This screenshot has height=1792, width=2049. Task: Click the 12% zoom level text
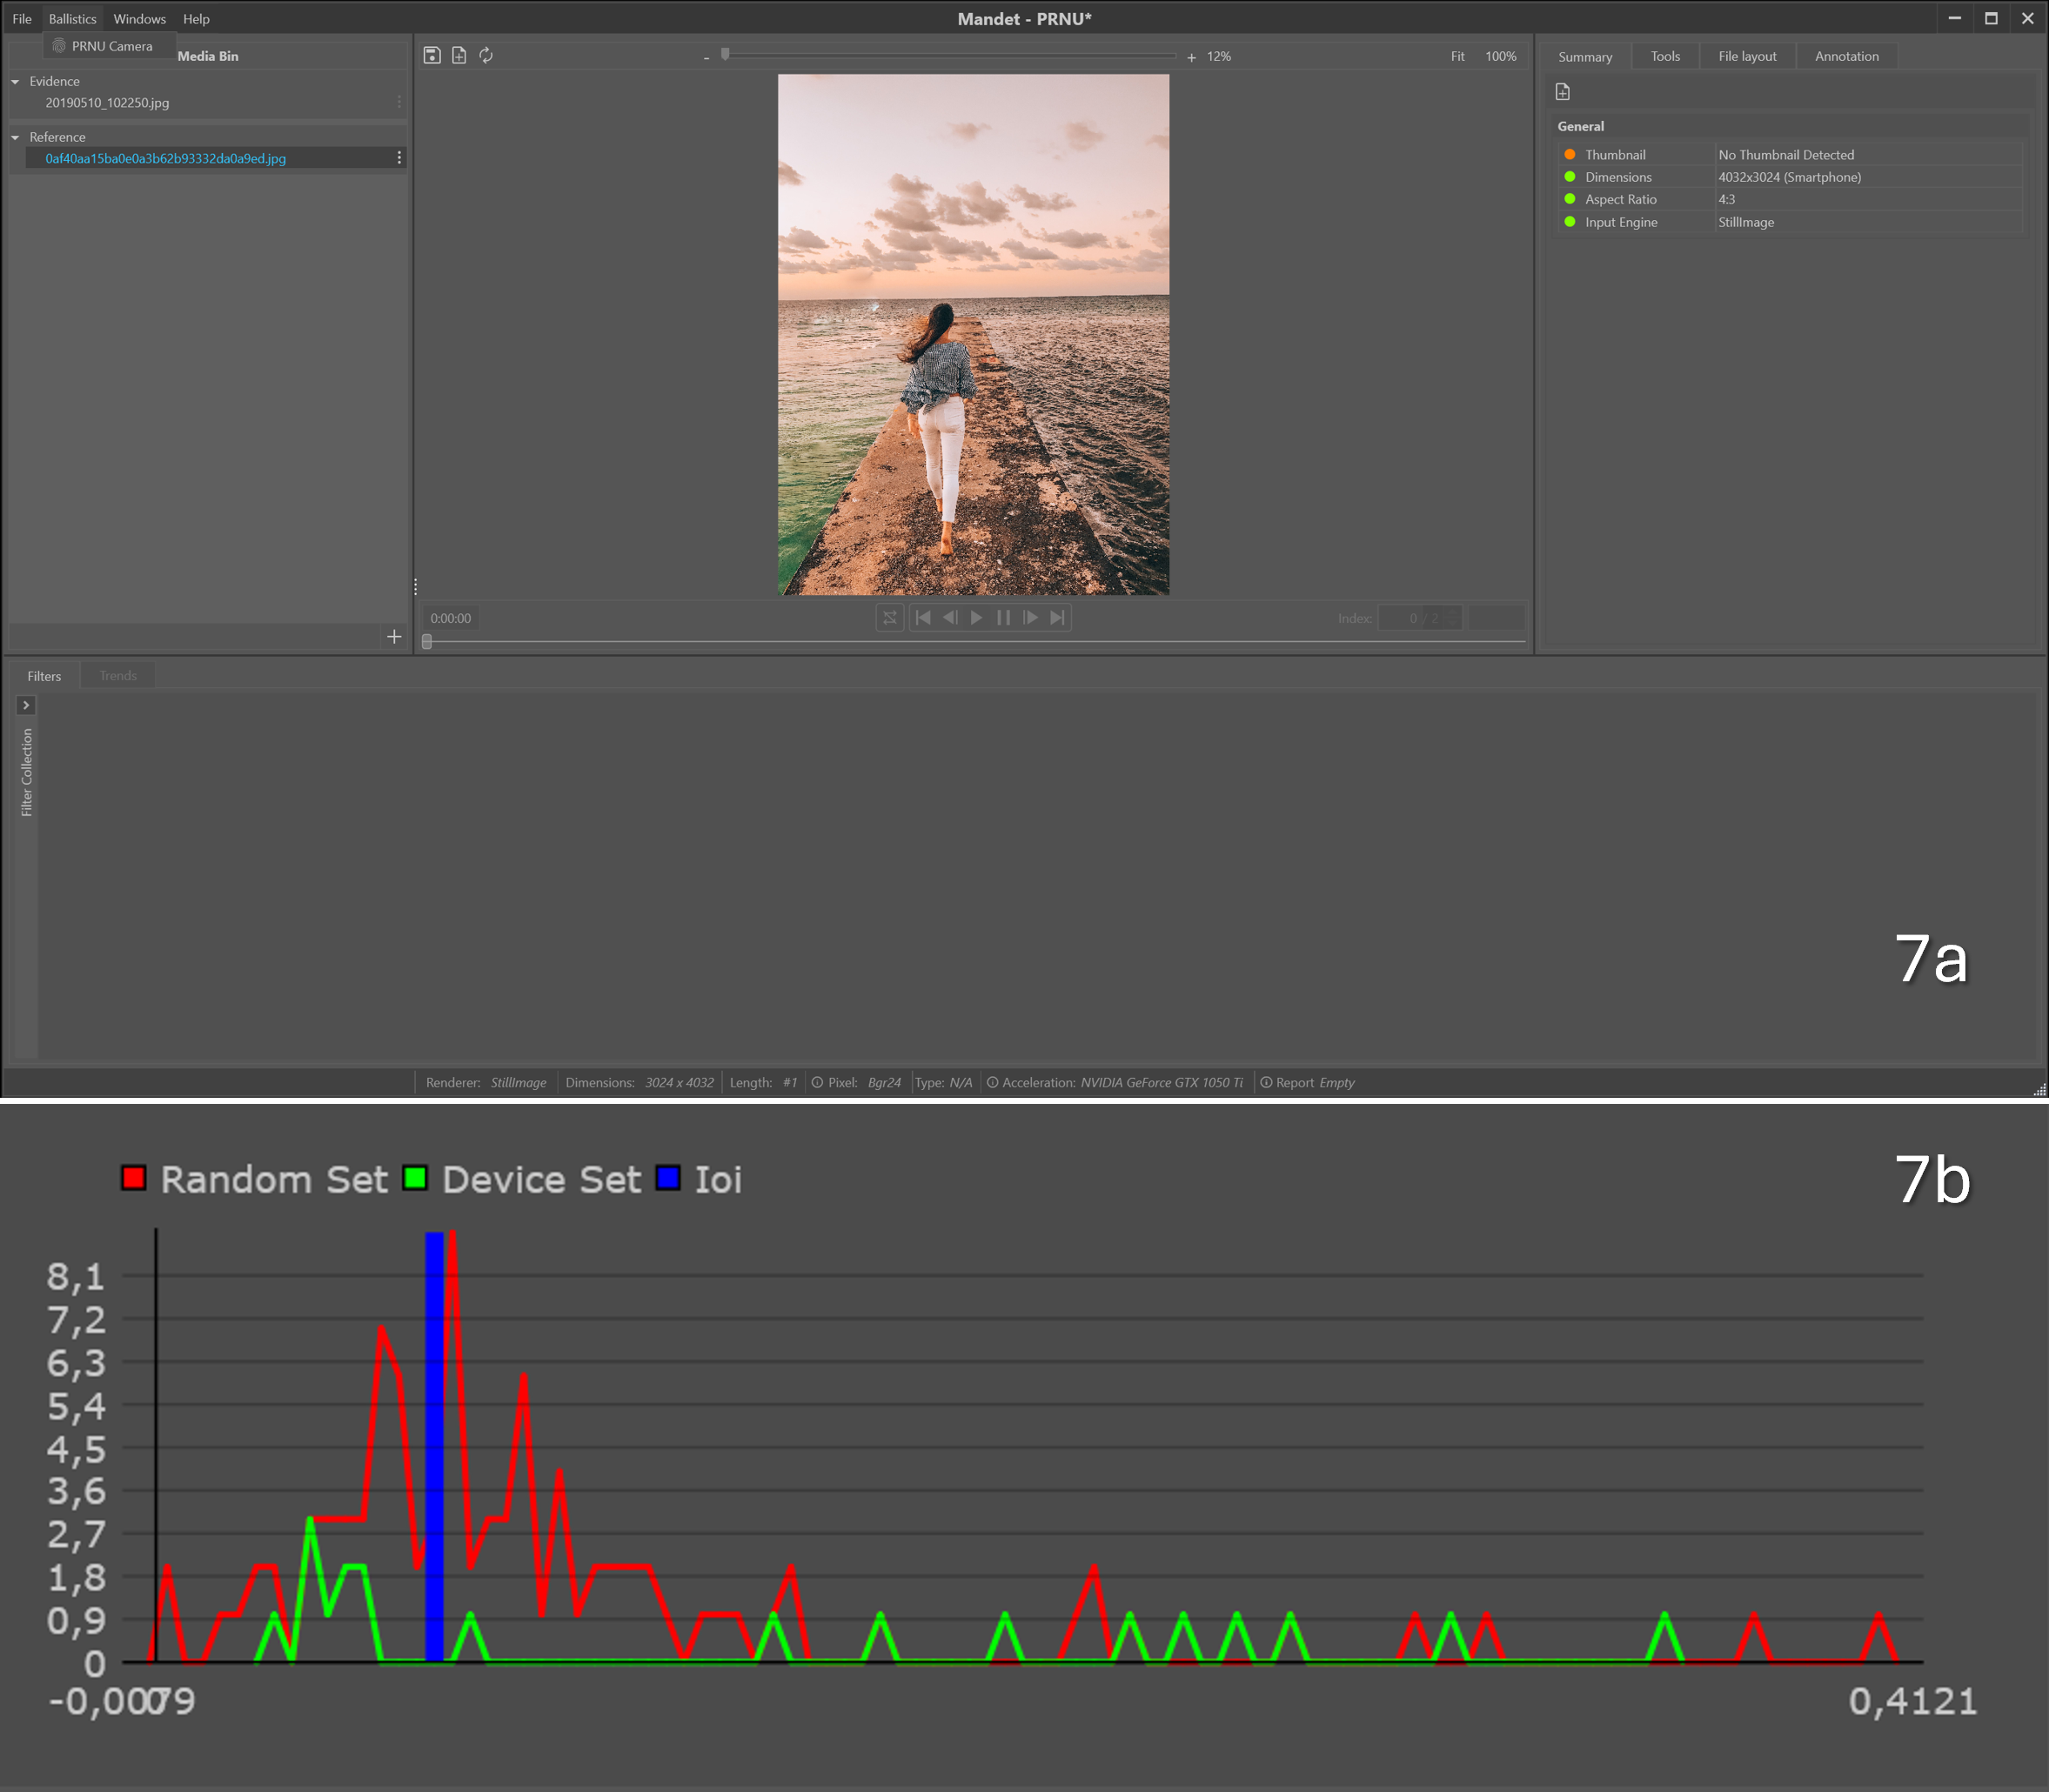(x=1218, y=57)
